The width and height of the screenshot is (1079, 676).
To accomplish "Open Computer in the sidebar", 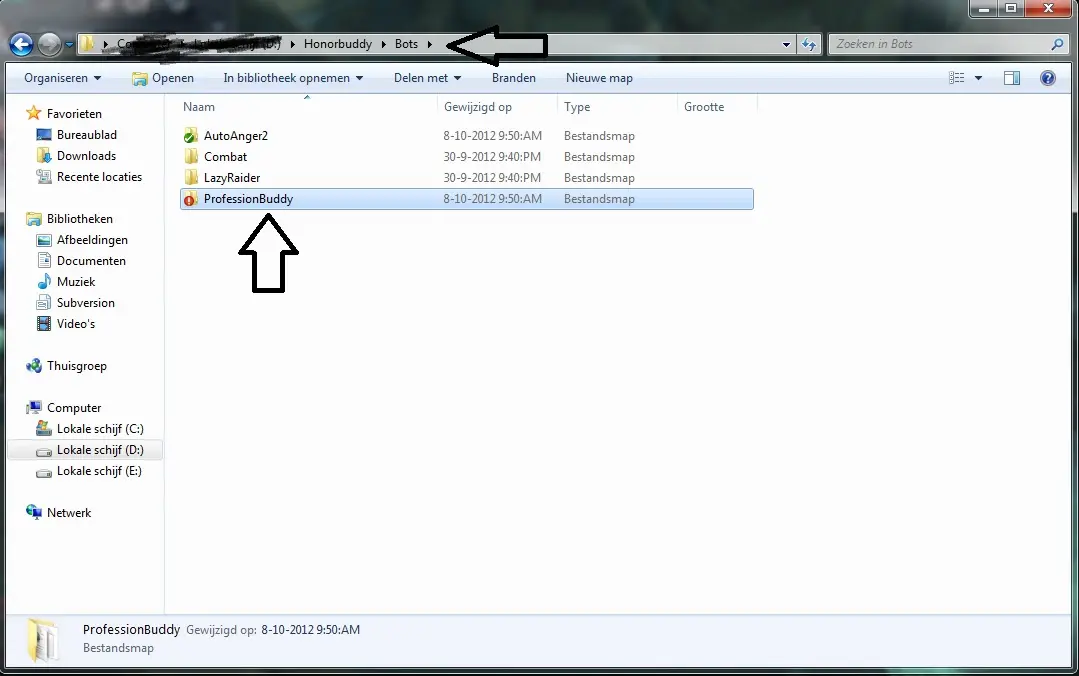I will (74, 408).
